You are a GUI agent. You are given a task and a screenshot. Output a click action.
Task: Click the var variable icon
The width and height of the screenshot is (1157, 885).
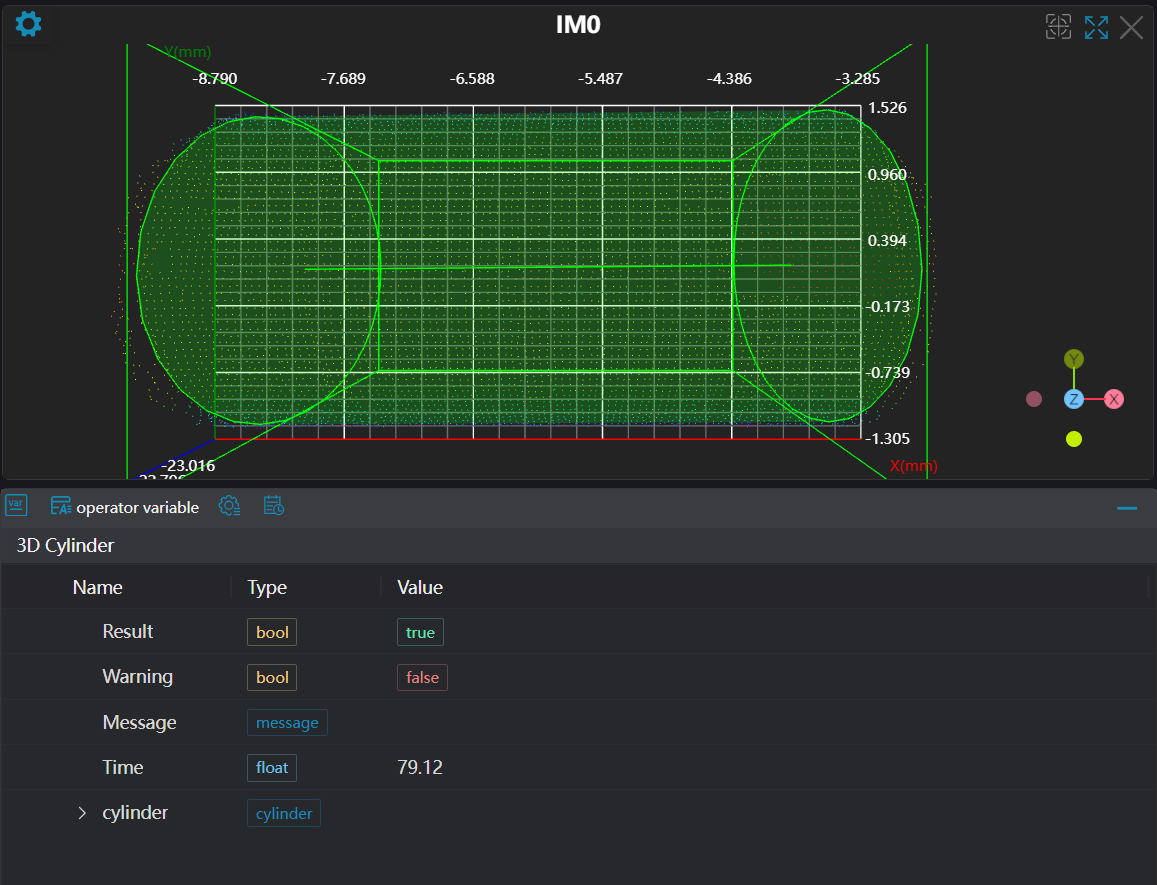tap(16, 505)
